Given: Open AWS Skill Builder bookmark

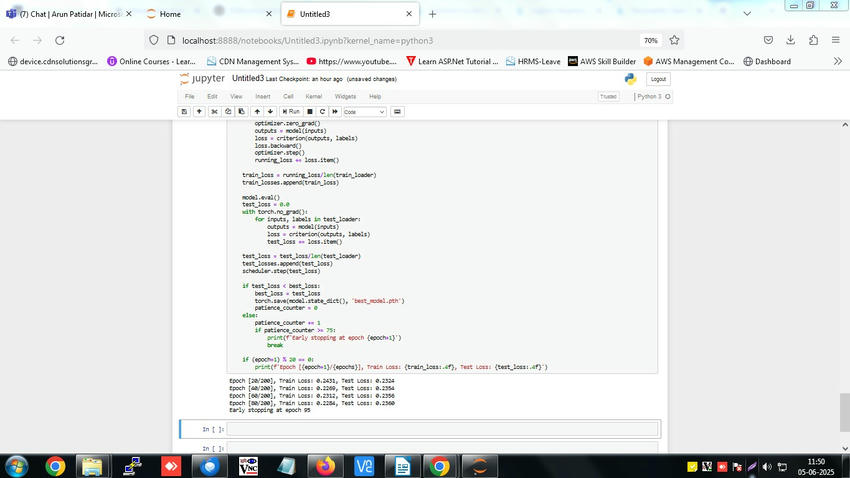Looking at the screenshot, I should click(x=602, y=61).
